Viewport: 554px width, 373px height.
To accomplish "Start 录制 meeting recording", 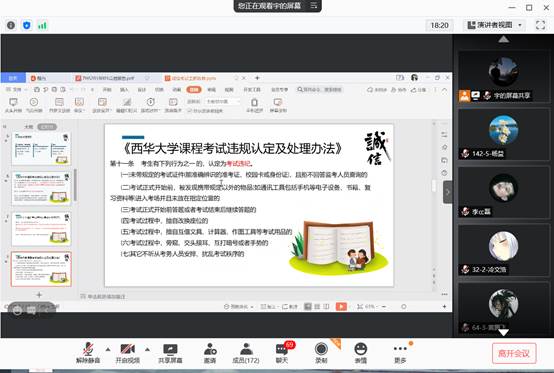I will [x=321, y=353].
